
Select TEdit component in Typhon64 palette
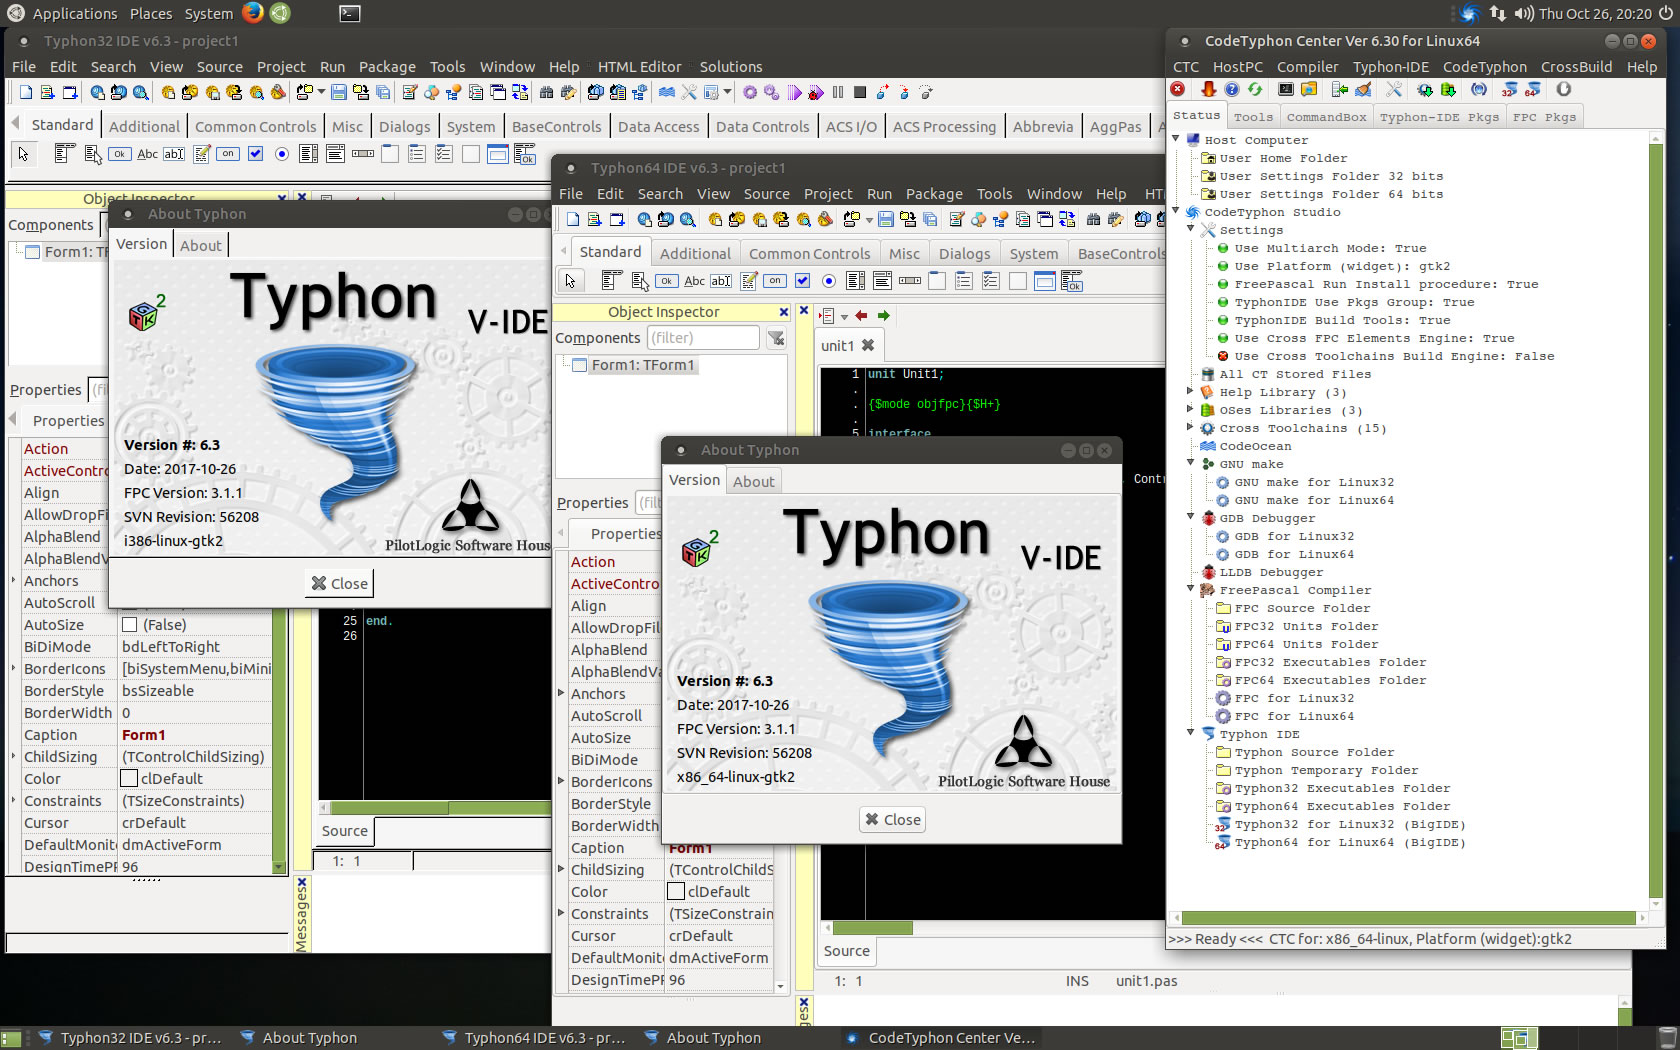click(721, 281)
